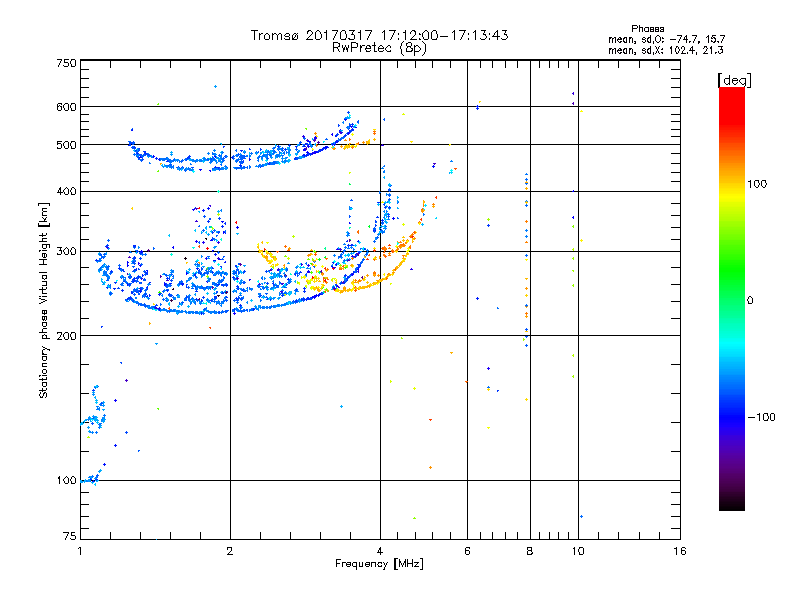This screenshot has width=800, height=600.
Task: Click the x-axis tick label '8'
Action: 530,551
